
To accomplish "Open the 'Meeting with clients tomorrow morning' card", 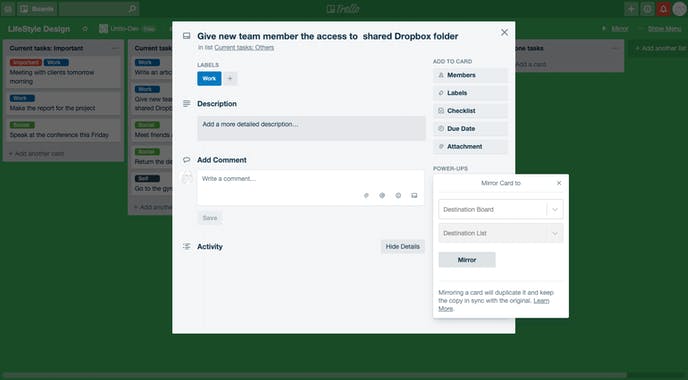I will tap(64, 72).
